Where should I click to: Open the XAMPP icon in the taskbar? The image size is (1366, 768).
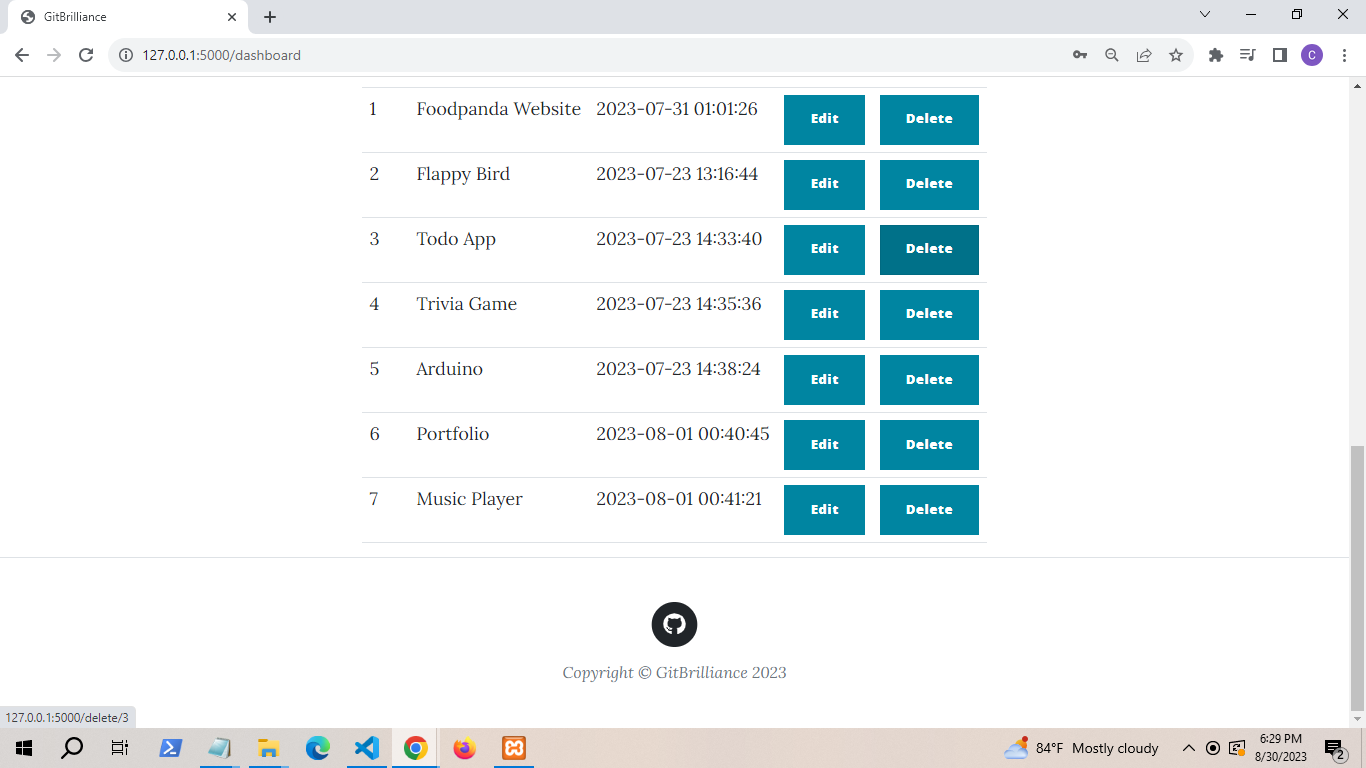(x=514, y=748)
